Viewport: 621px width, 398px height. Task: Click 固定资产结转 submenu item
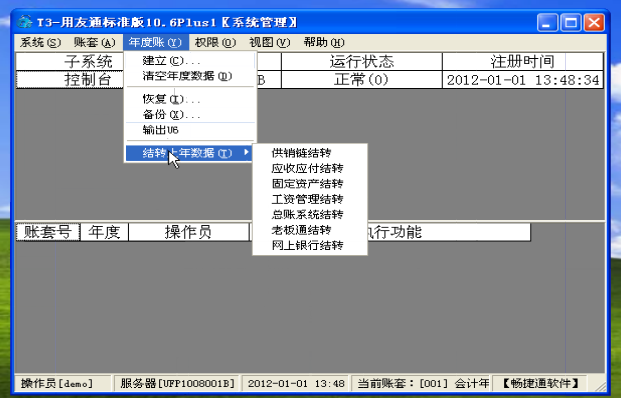310,184
